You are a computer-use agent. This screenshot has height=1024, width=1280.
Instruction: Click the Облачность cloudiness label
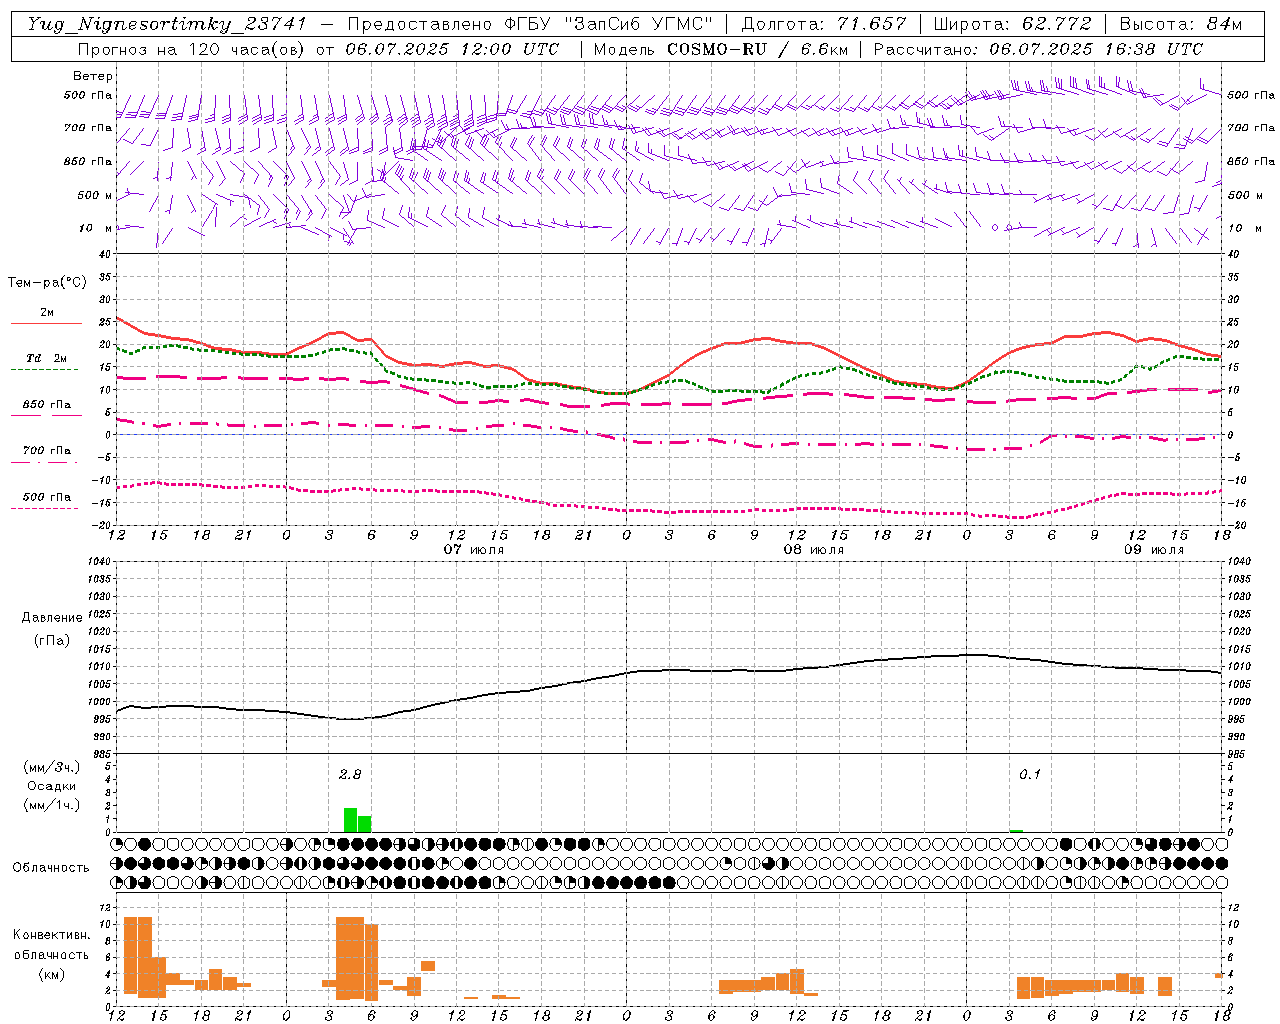[x=51, y=868]
